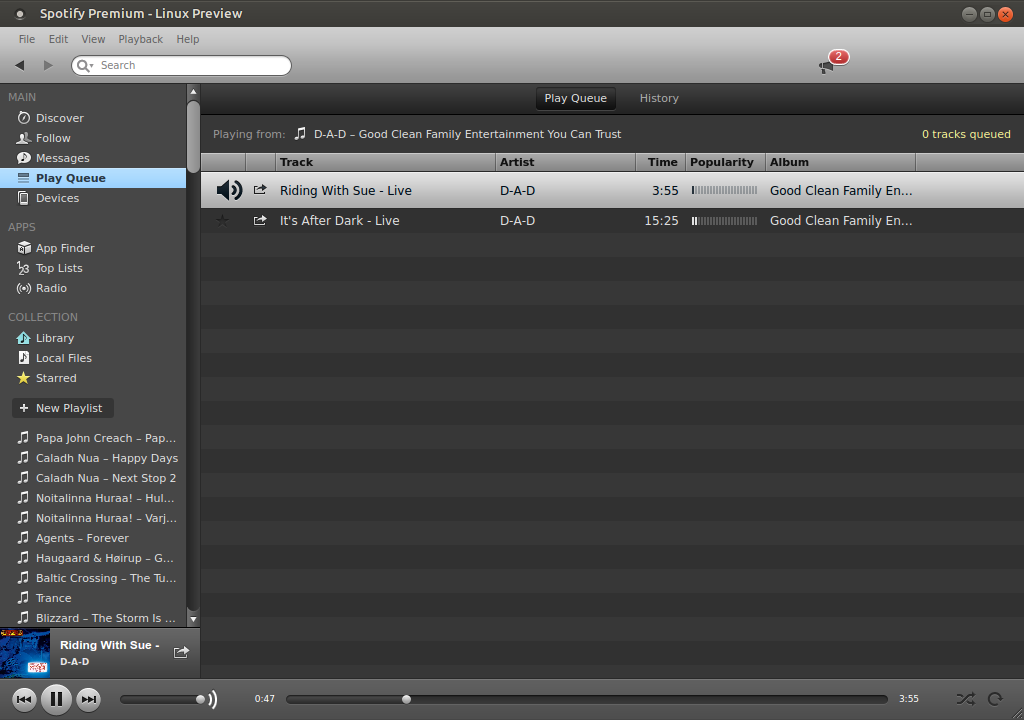Screen dimensions: 1024x720
Task: Click in the Search field
Action: click(190, 65)
